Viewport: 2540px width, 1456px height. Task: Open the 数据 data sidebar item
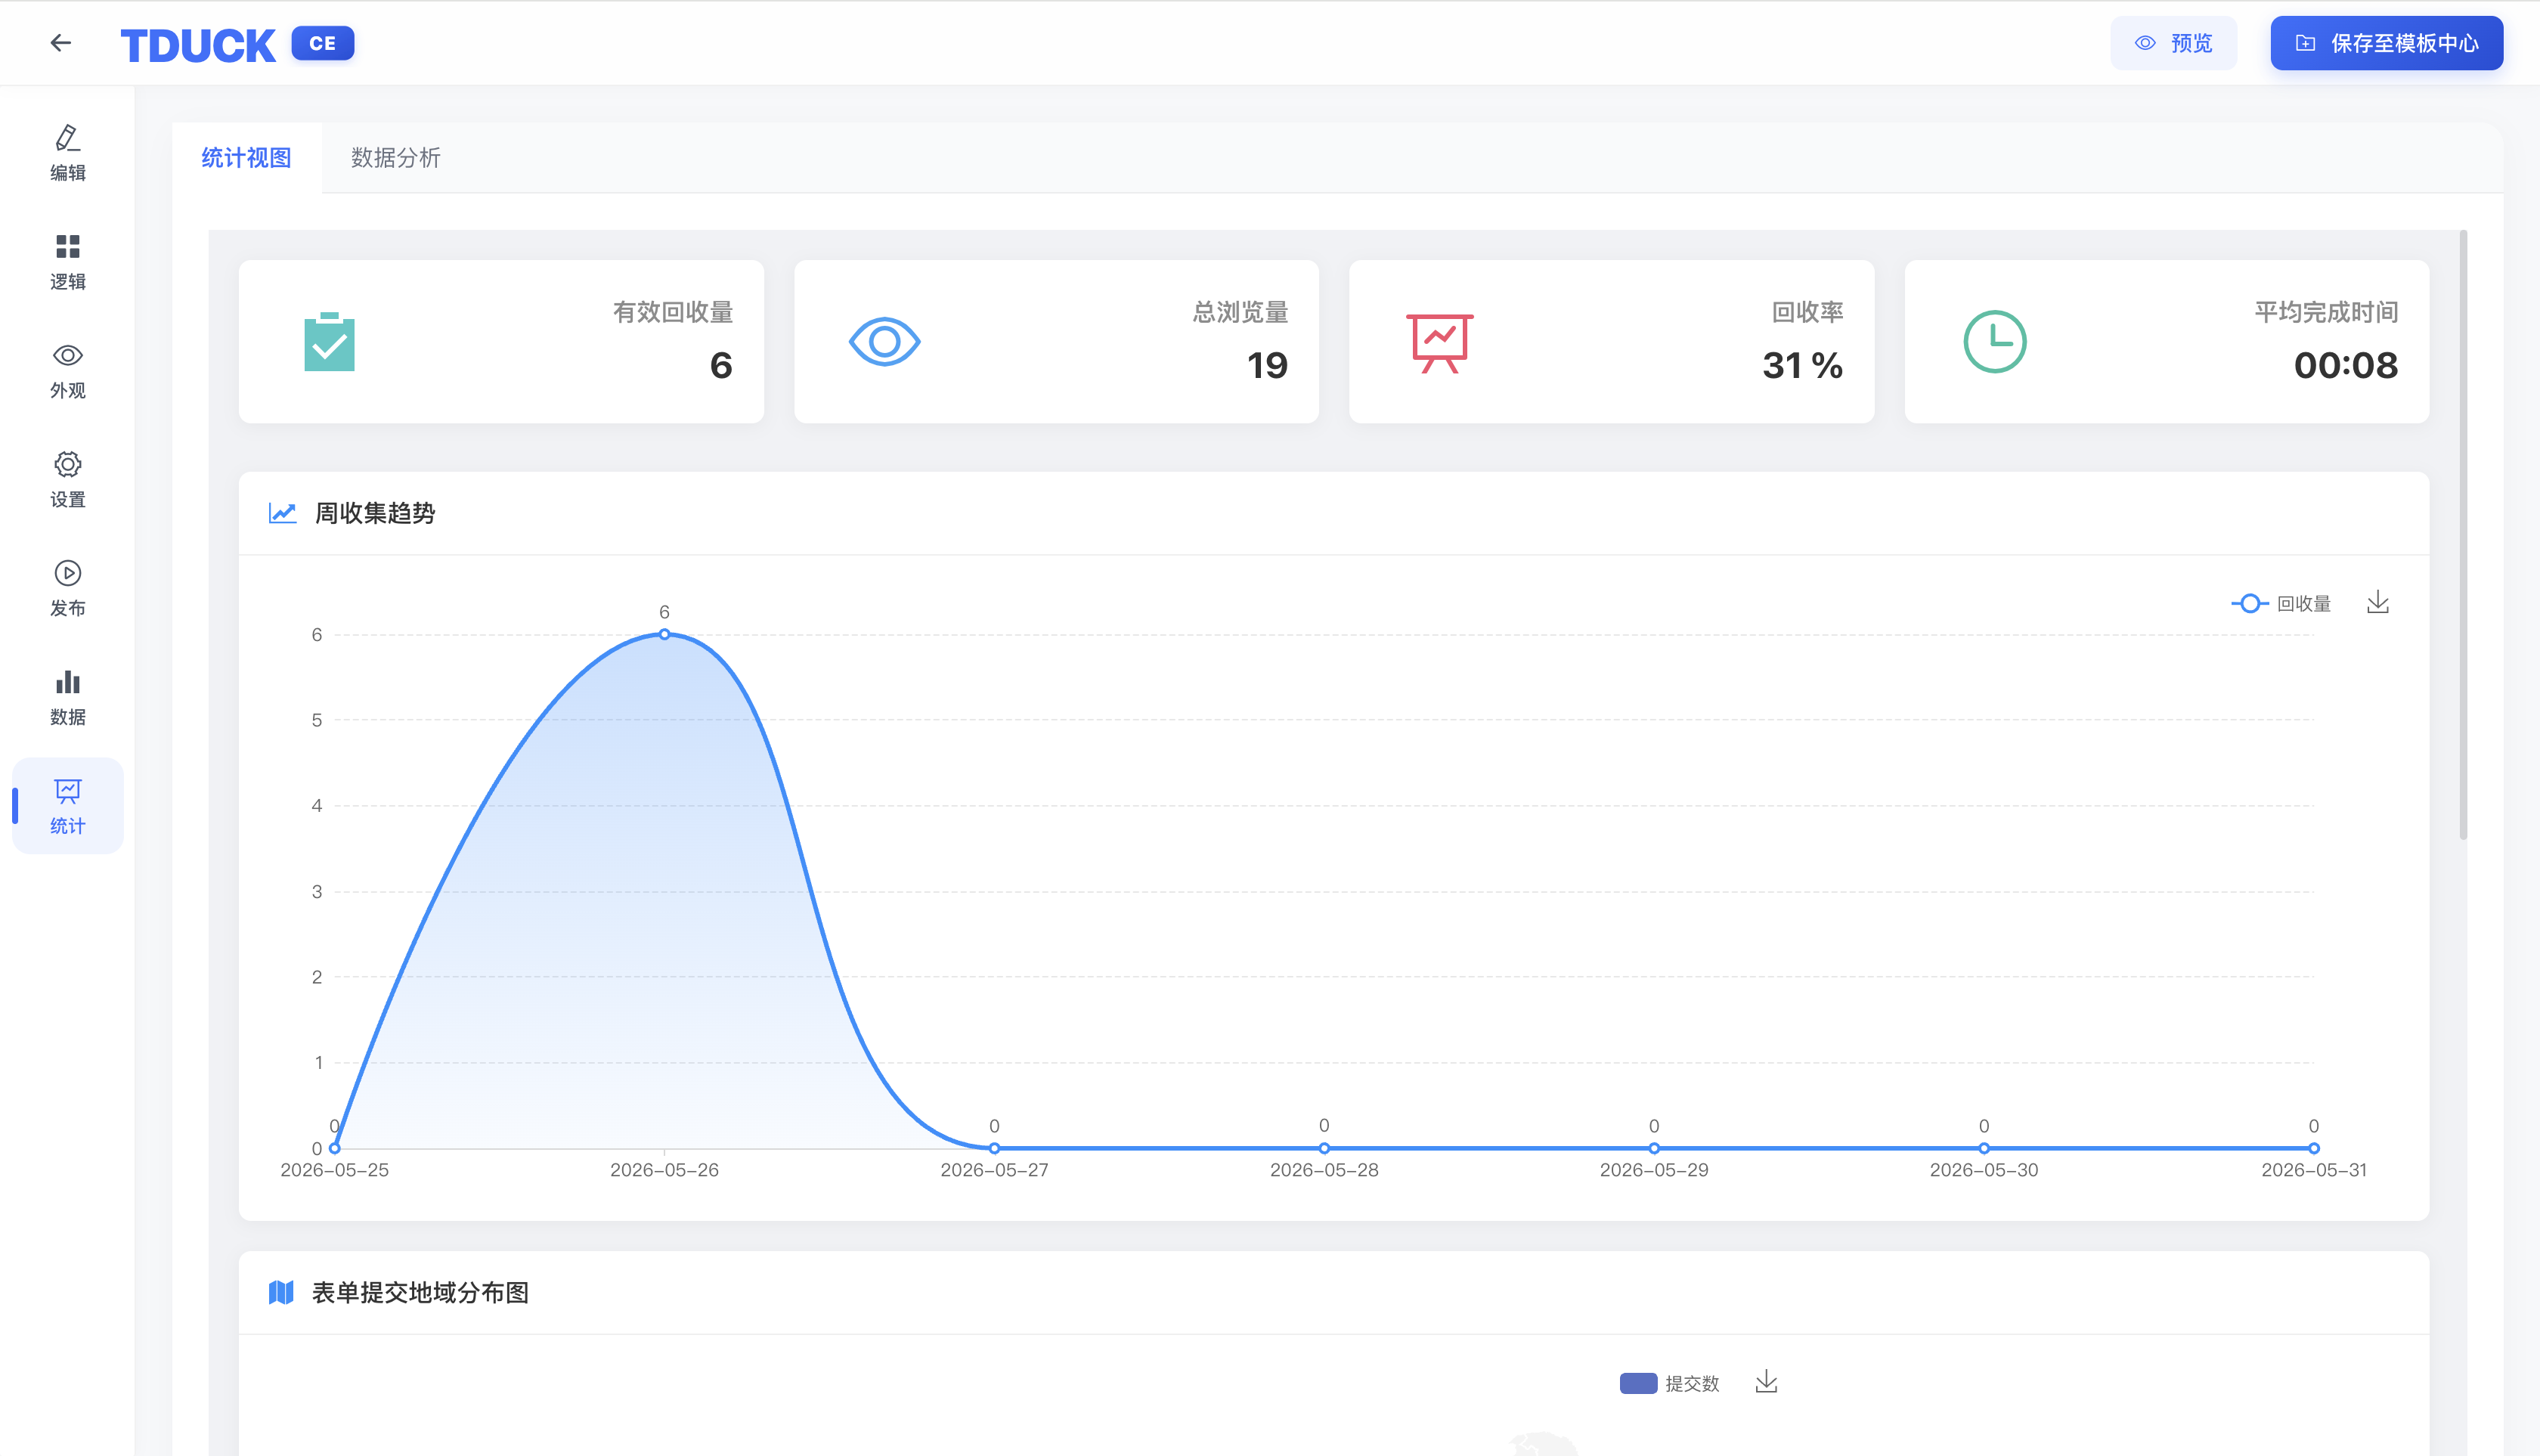[68, 698]
